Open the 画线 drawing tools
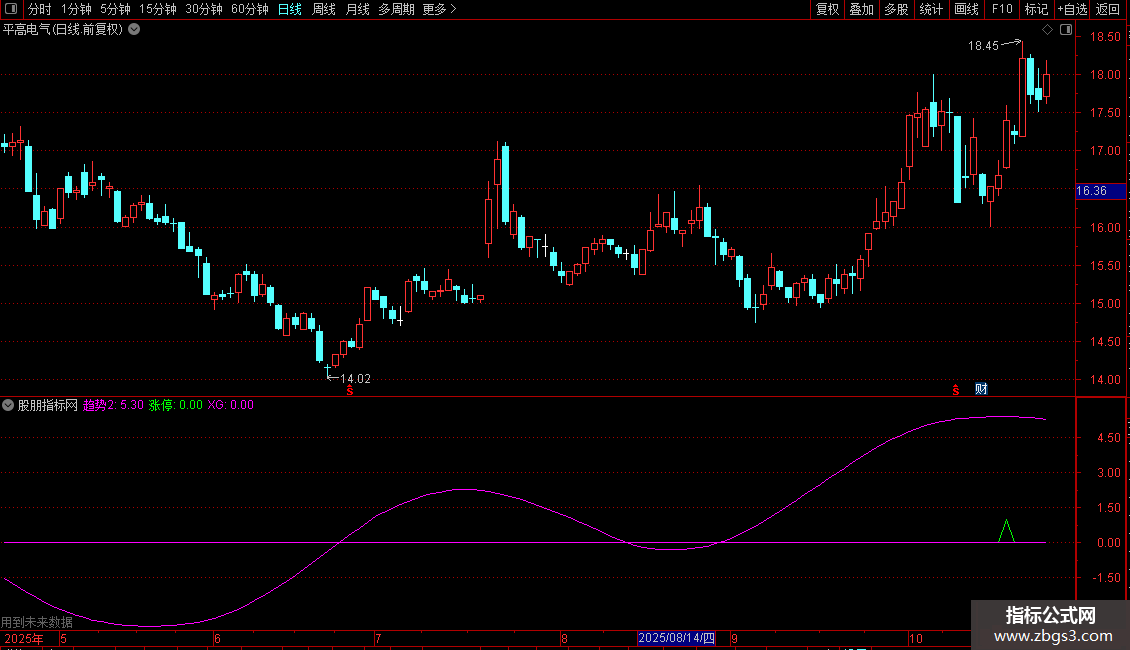 (966, 10)
